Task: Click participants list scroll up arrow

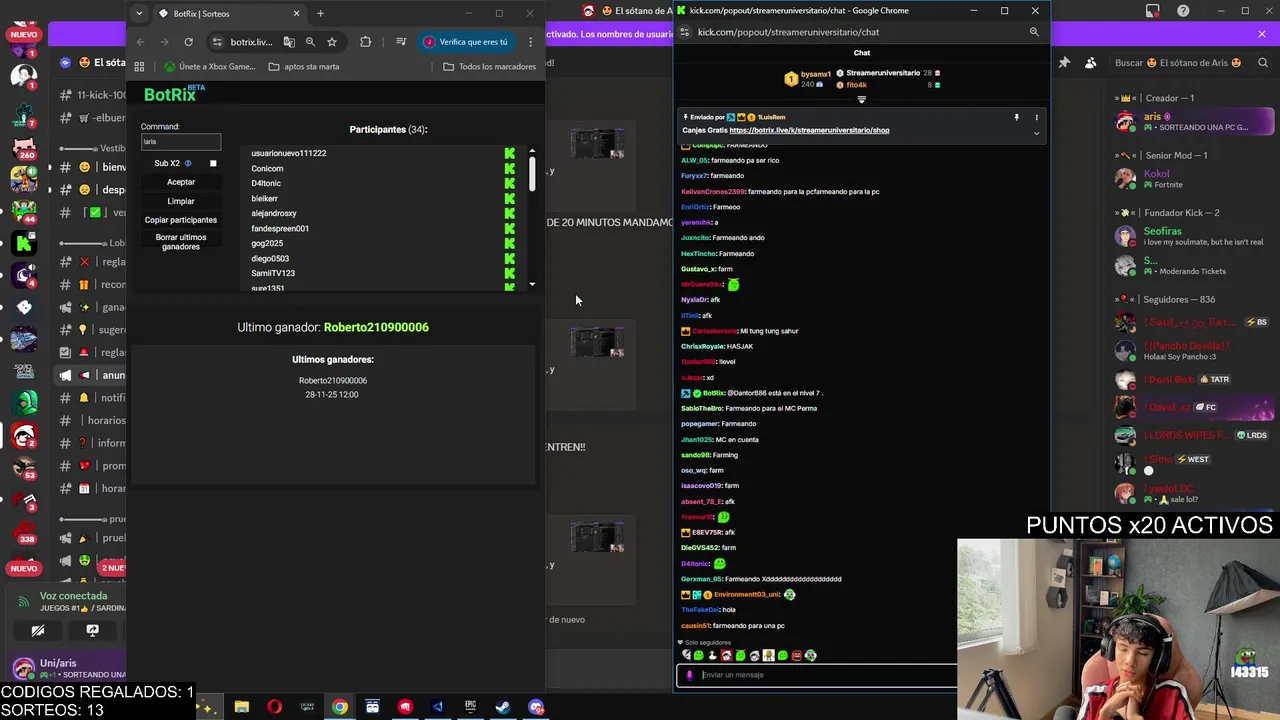Action: tap(532, 151)
